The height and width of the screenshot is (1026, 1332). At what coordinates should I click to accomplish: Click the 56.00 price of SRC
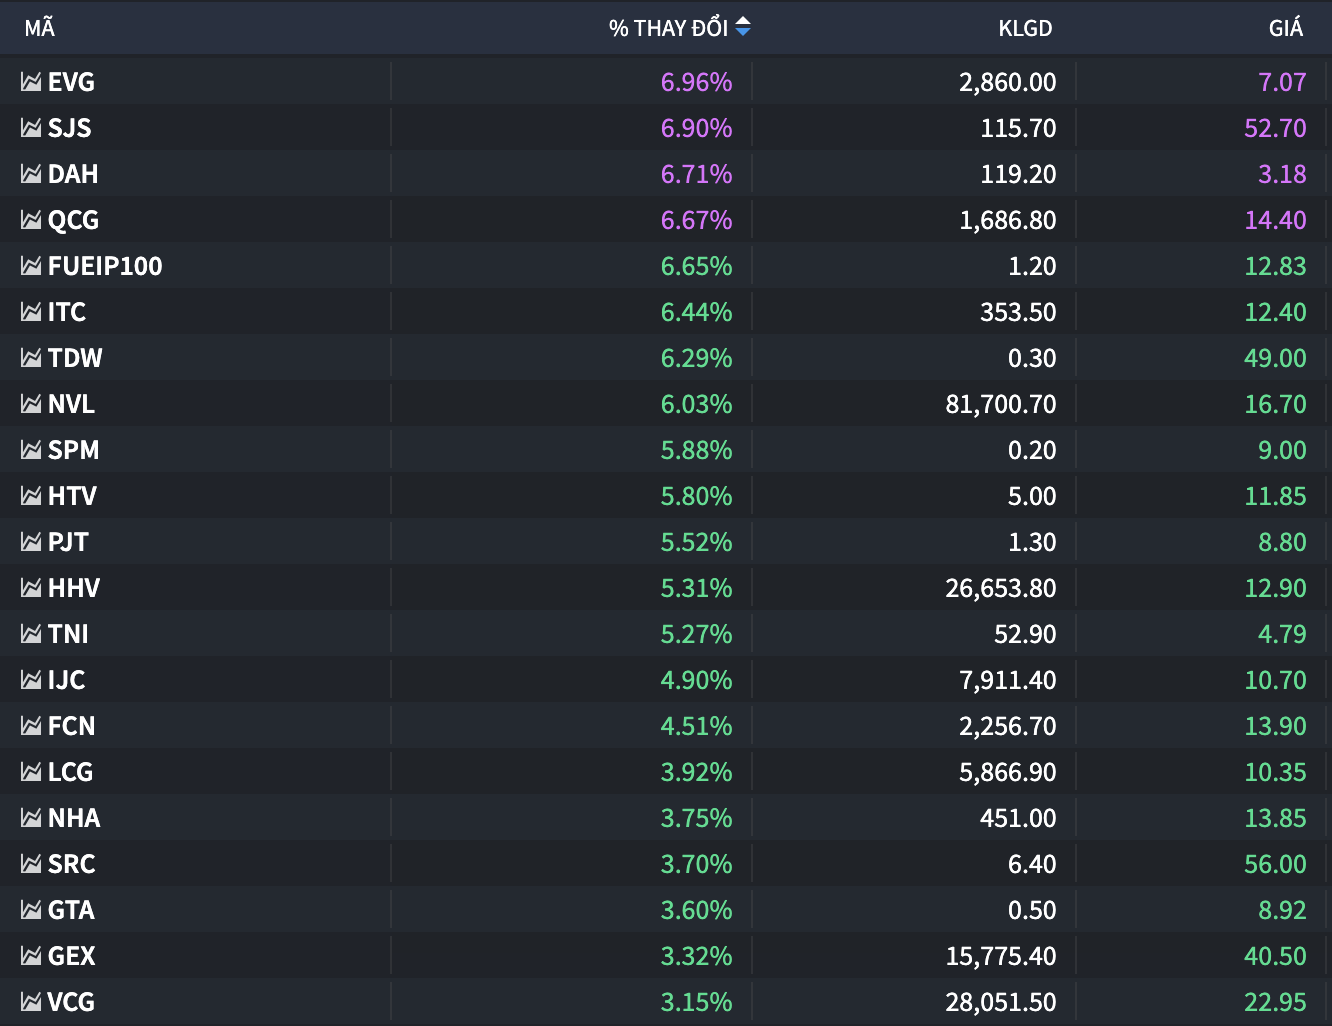1275,864
